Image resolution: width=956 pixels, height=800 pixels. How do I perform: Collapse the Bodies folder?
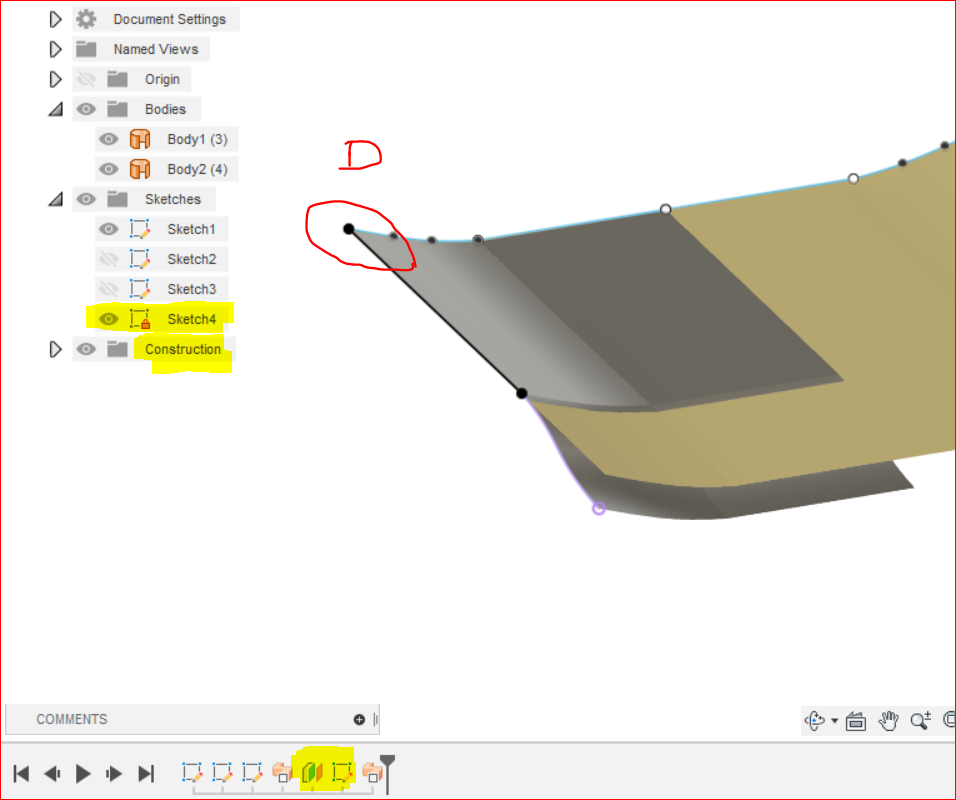coord(56,109)
